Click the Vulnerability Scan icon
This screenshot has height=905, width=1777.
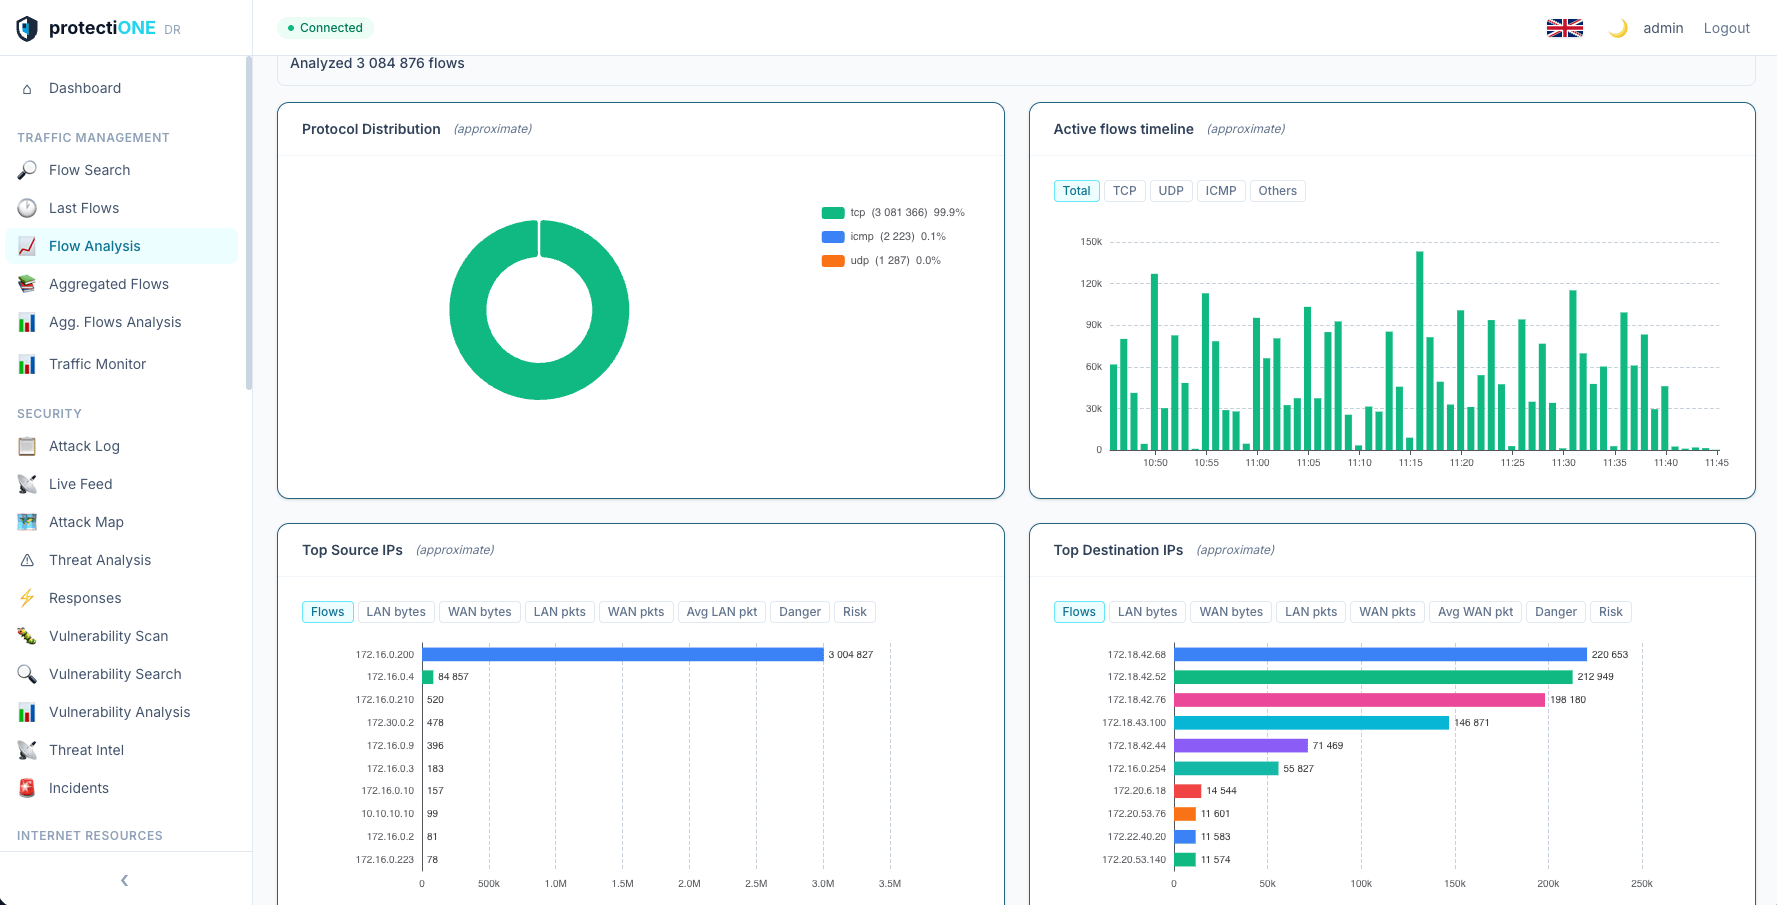(x=27, y=636)
